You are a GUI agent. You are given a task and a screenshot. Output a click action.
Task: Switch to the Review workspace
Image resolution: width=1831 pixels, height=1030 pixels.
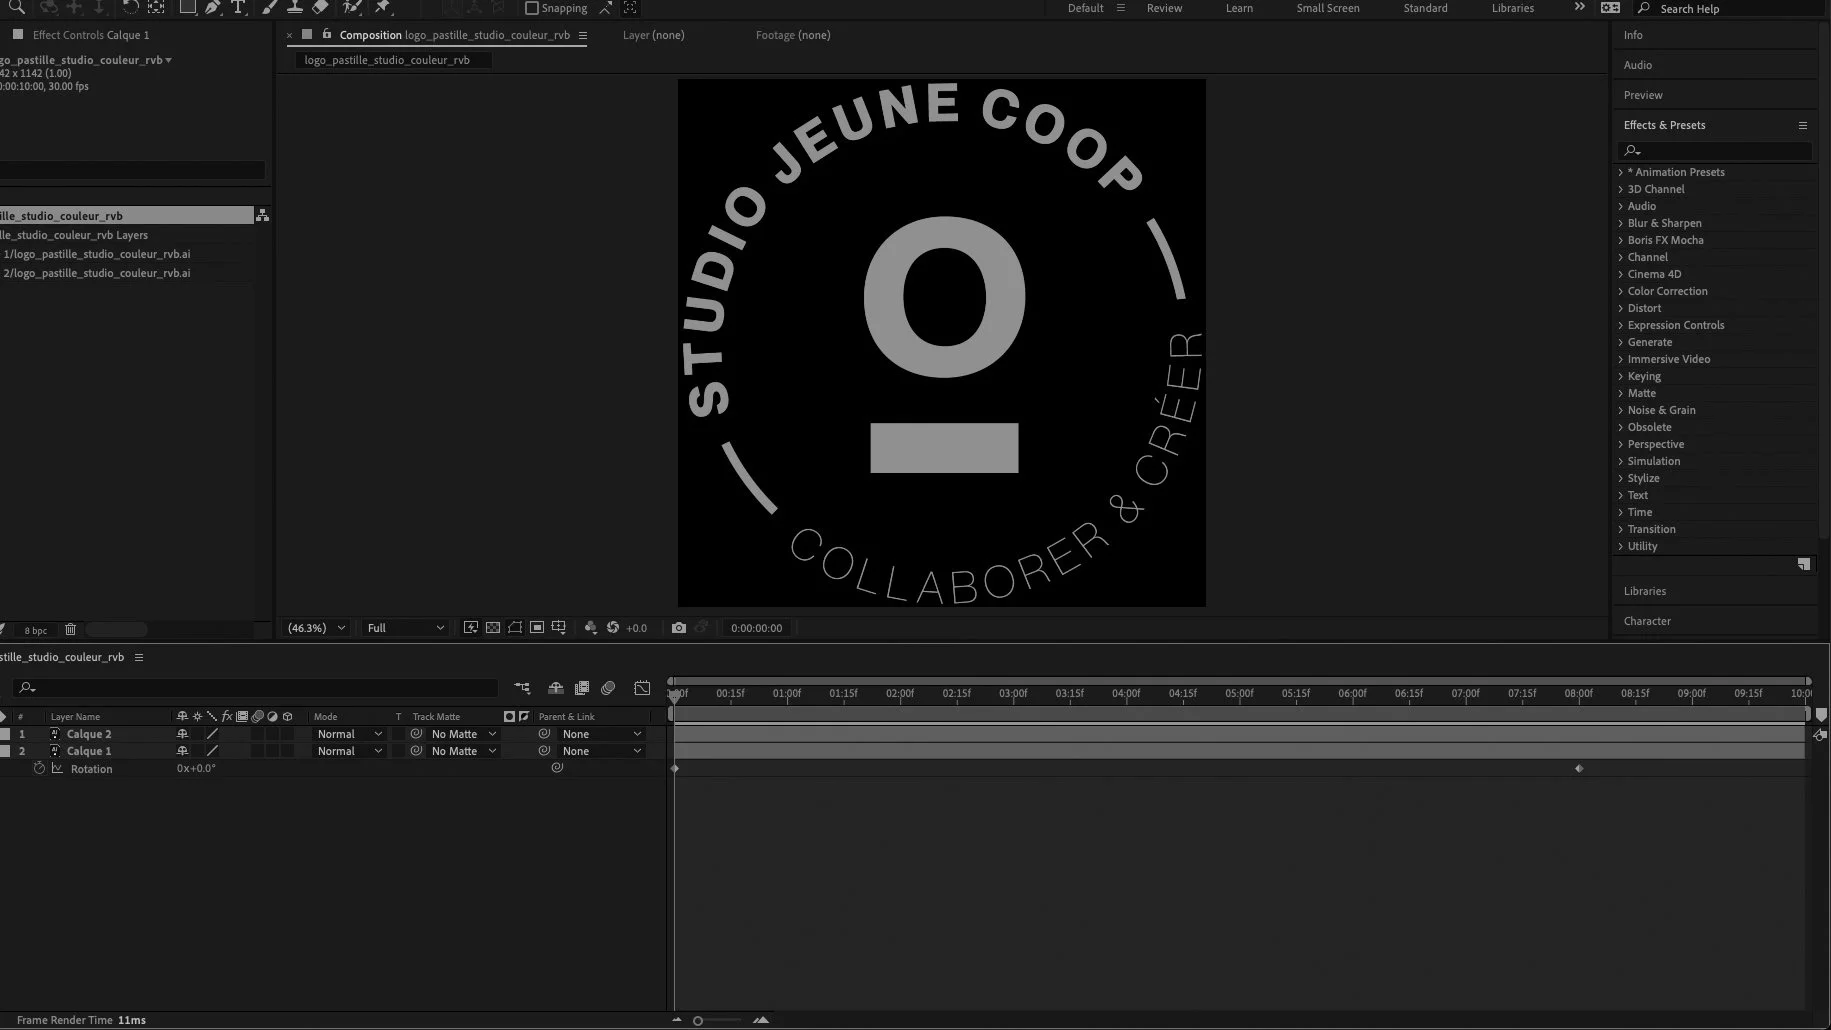pos(1164,8)
